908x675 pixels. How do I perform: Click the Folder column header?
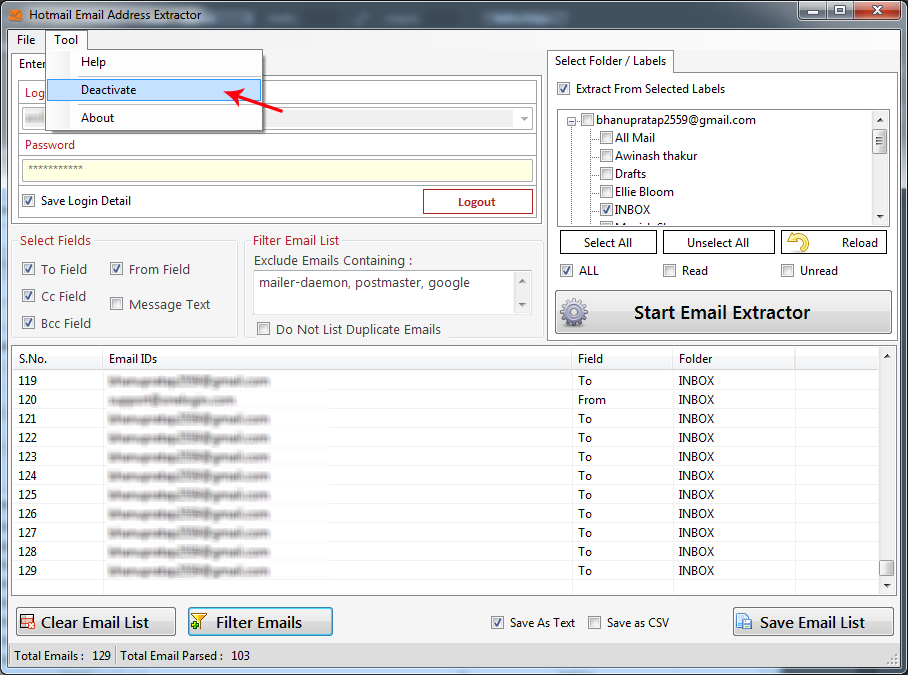pos(734,359)
